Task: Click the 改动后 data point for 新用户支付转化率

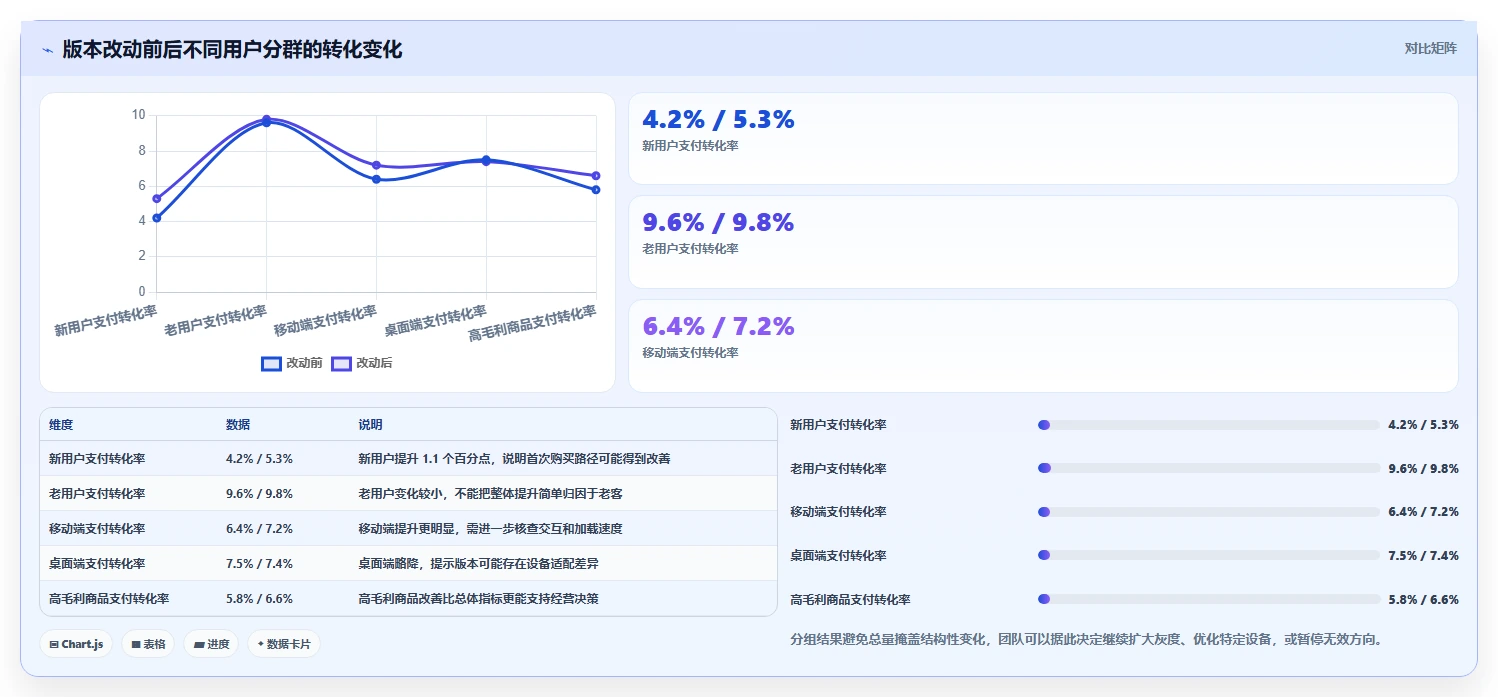Action: coord(157,199)
